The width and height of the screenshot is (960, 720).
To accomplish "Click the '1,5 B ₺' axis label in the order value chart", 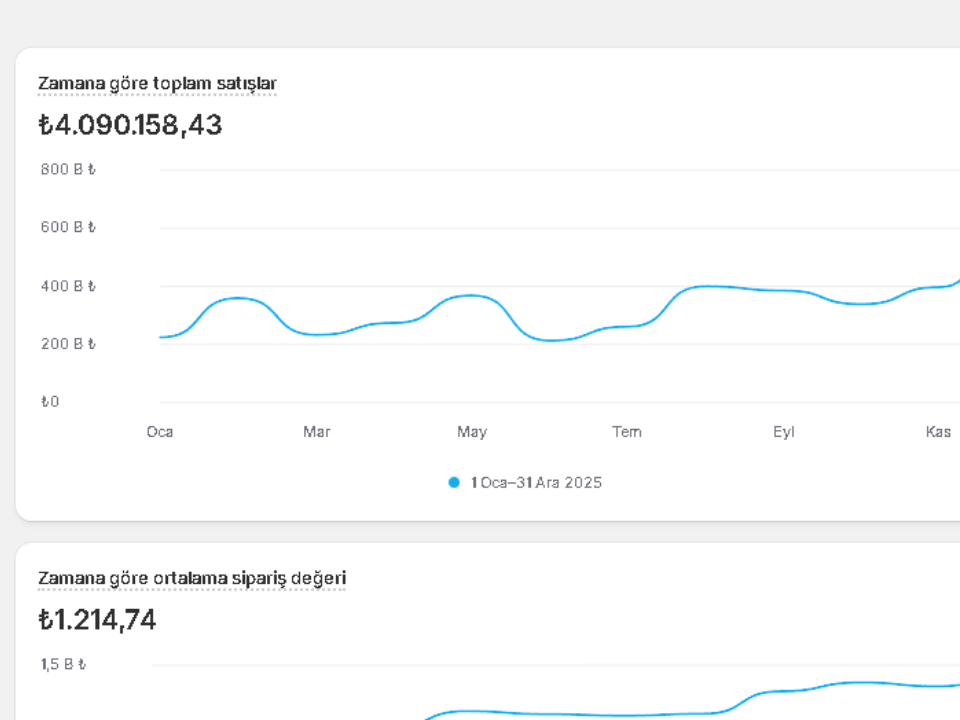I will pos(63,664).
